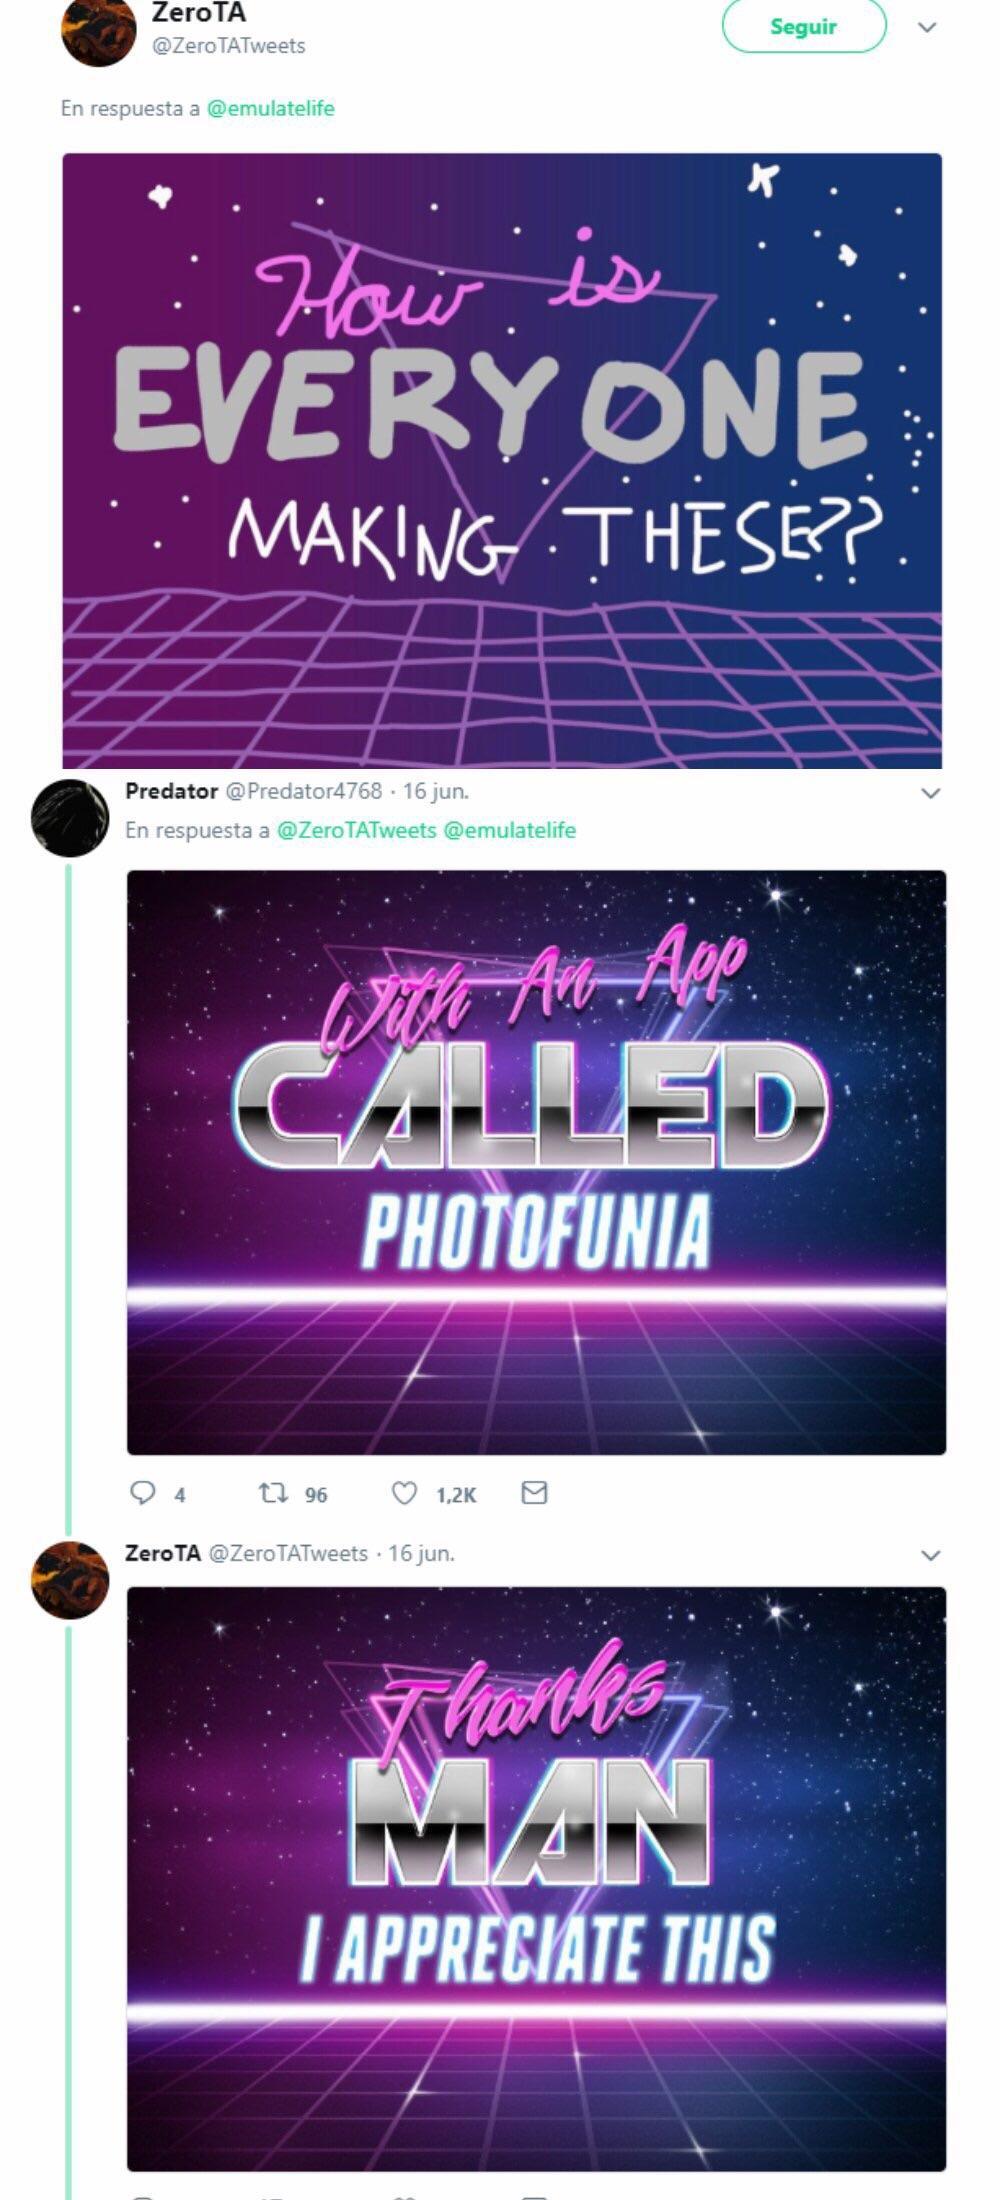
Task: Click the @ZeroTATweets handle on the bottom reply
Action: [x=288, y=1553]
